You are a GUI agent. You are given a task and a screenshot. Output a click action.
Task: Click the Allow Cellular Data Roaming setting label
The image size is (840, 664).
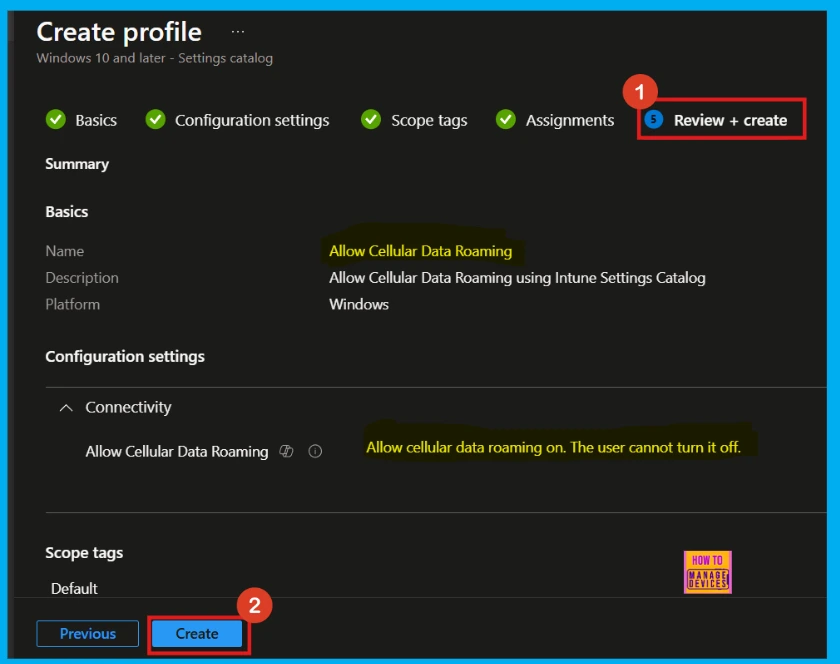click(x=177, y=451)
